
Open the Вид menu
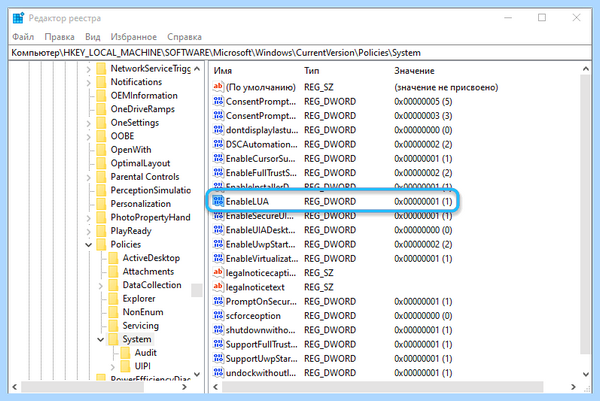click(93, 37)
